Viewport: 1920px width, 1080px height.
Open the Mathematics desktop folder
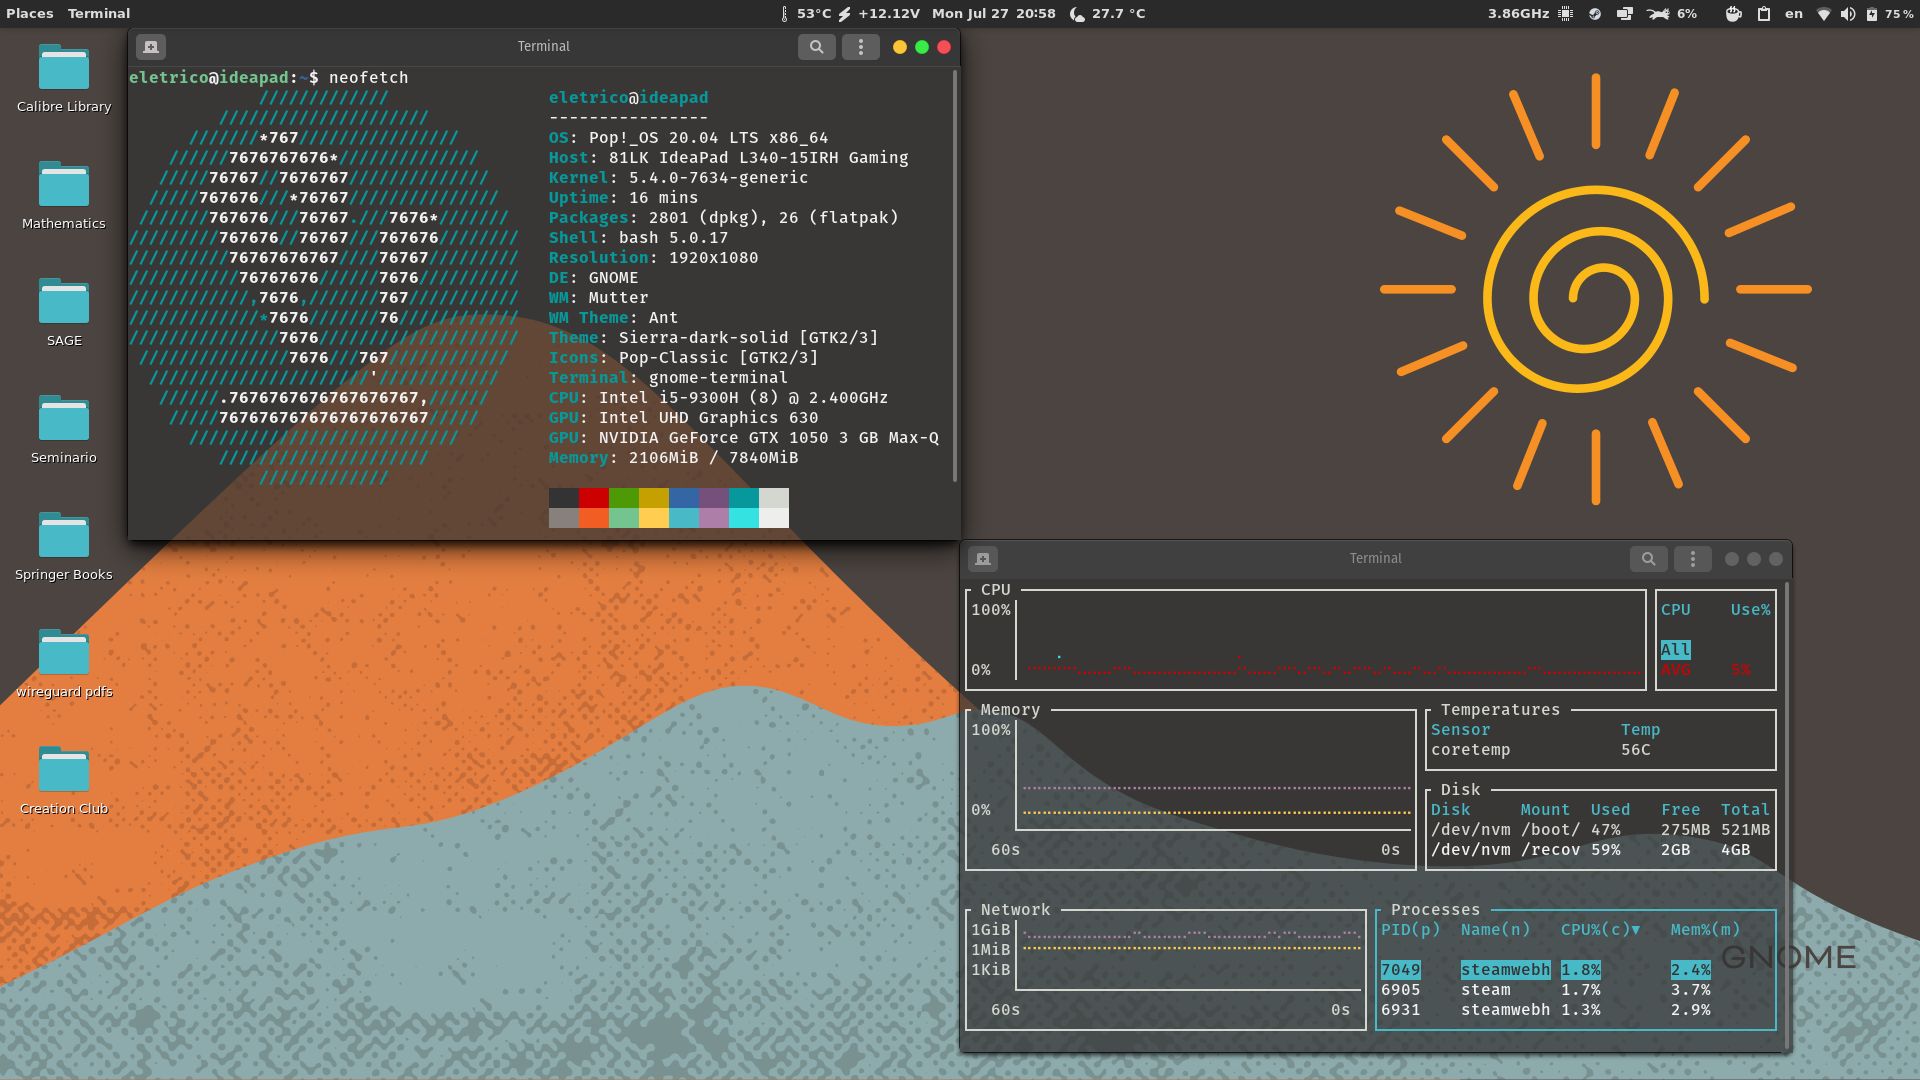(x=64, y=195)
